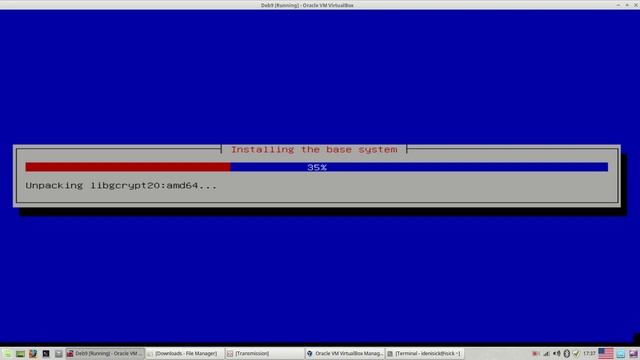Launch the web browser icon in taskbar
This screenshot has height=360, width=640.
[x=33, y=353]
